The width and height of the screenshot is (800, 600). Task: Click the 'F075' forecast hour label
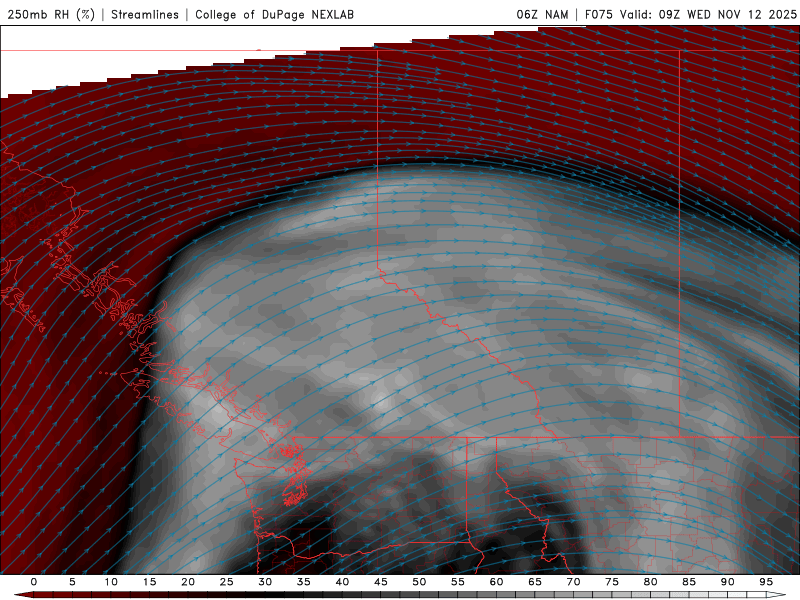[x=599, y=15]
